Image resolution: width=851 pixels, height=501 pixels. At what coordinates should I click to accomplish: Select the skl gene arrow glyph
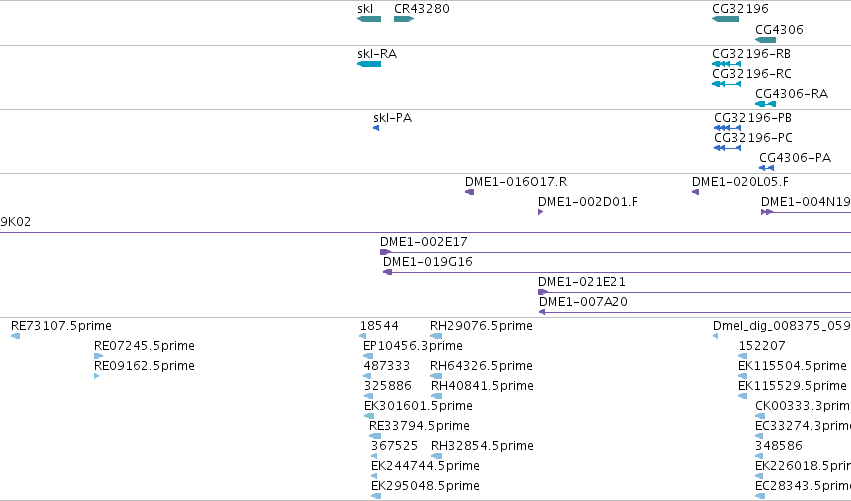(369, 19)
